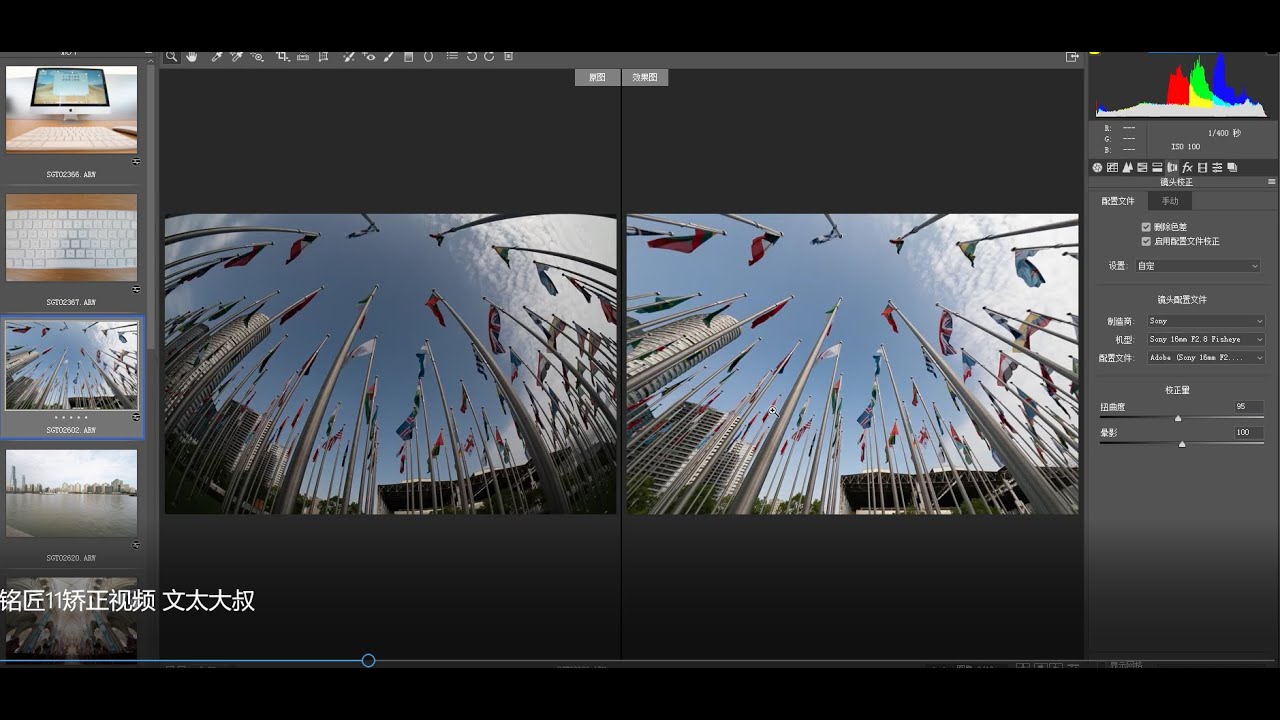The image size is (1280, 720).
Task: Switch to the 配置文件 tab
Action: [1118, 201]
